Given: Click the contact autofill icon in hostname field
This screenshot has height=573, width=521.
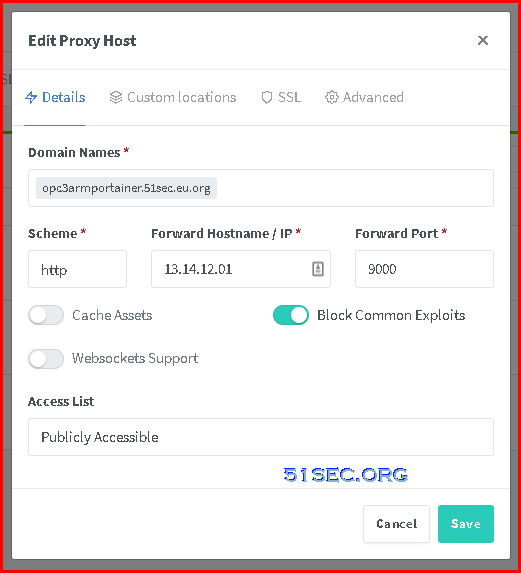Looking at the screenshot, I should 318,269.
